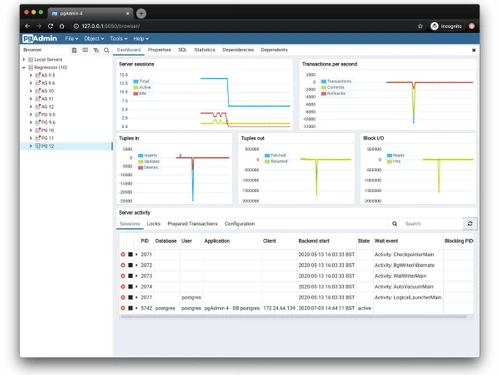Terminate session with PID 2077
Screen dimensions: 500x375
(123, 297)
